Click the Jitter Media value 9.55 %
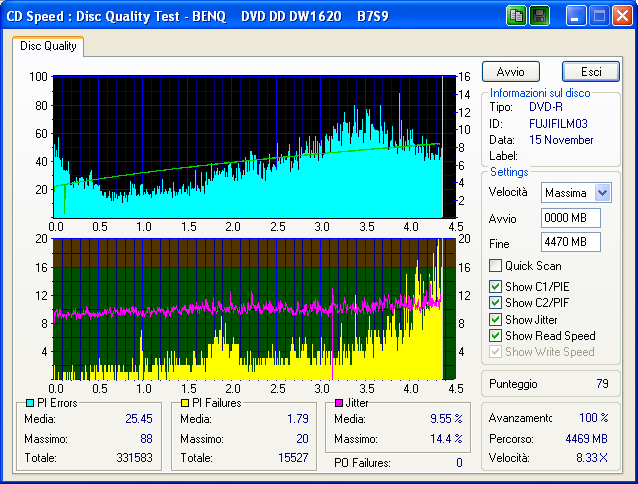 point(446,419)
